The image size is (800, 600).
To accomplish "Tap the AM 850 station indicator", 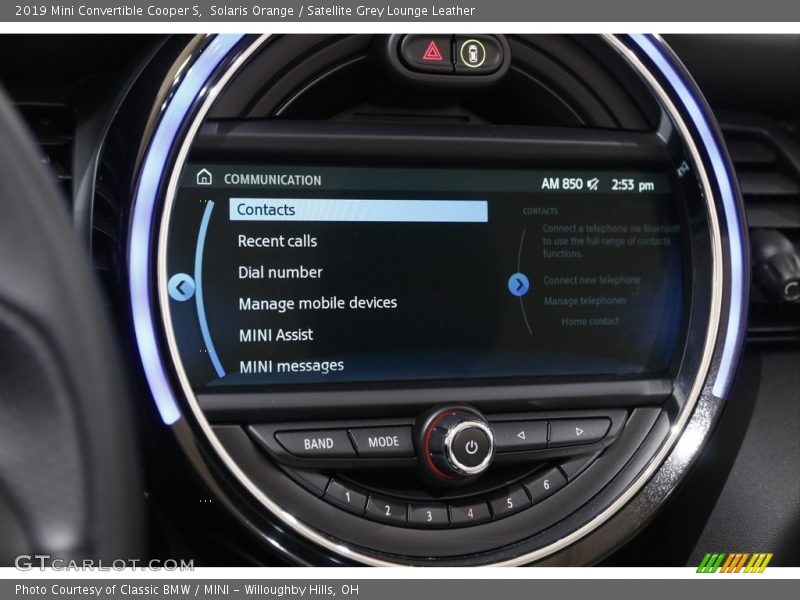I will pos(562,183).
